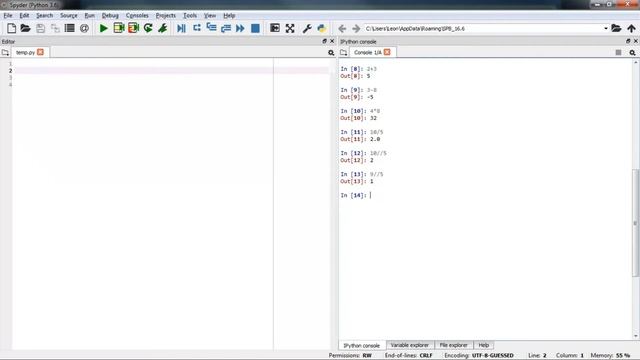This screenshot has width=640, height=360.
Task: Open the PYTHONPATH manager Python icon
Action: [322, 28]
